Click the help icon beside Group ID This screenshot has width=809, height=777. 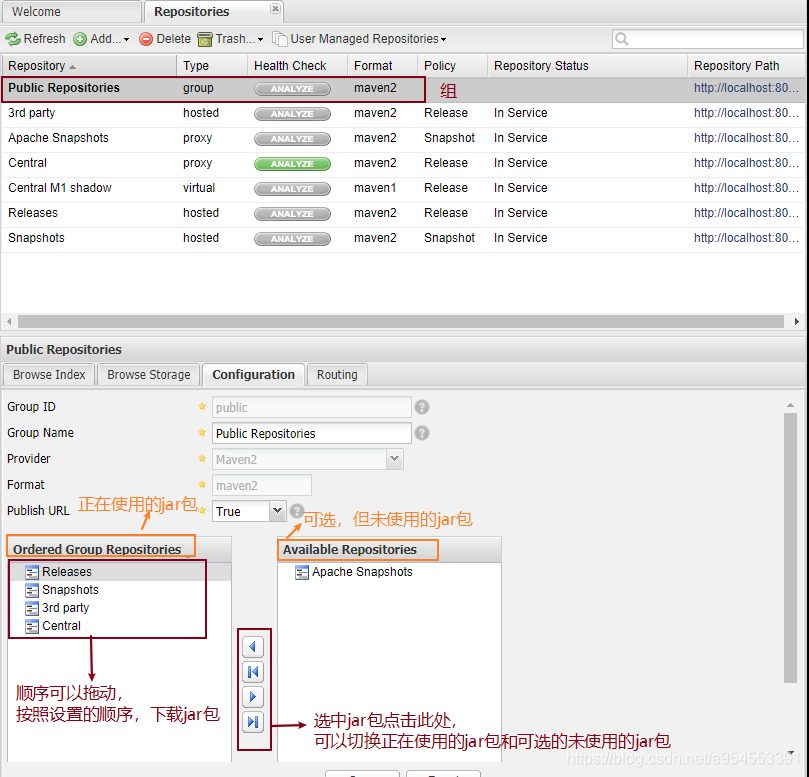coord(422,407)
